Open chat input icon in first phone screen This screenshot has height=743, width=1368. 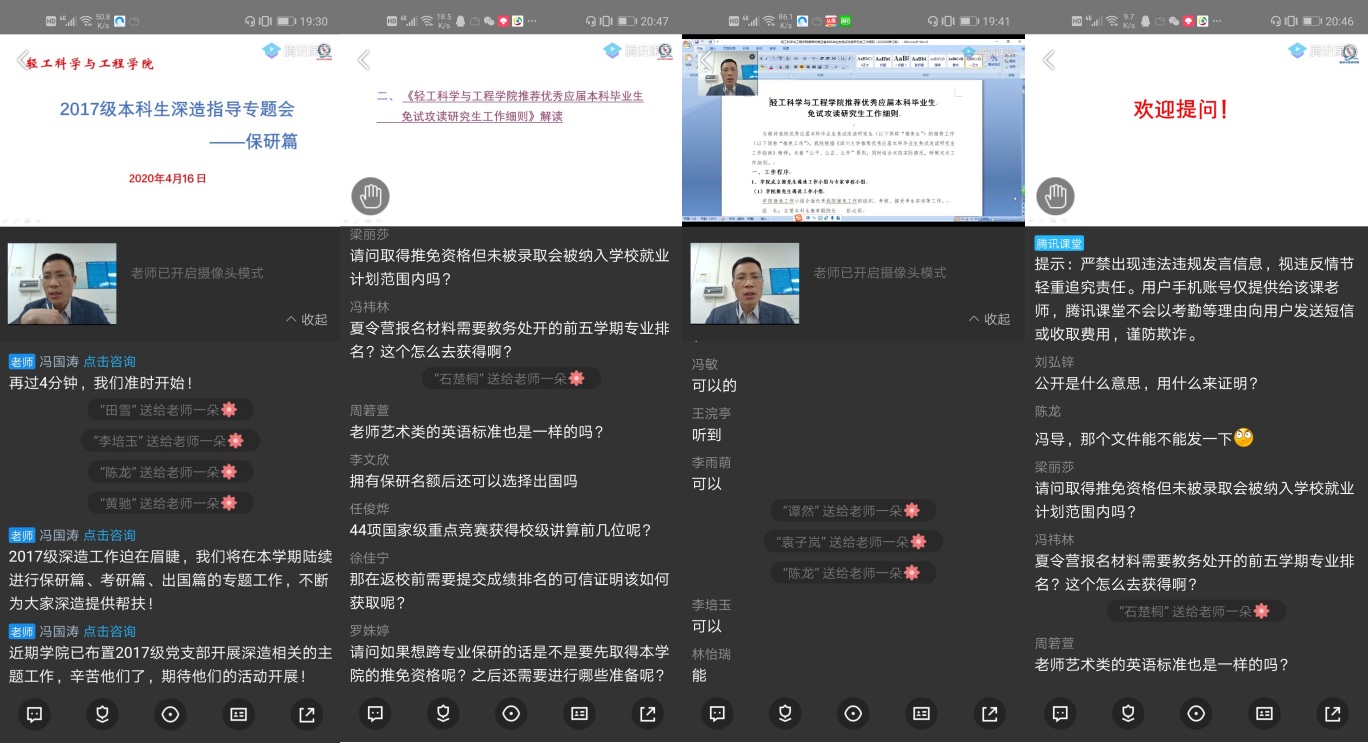[34, 714]
